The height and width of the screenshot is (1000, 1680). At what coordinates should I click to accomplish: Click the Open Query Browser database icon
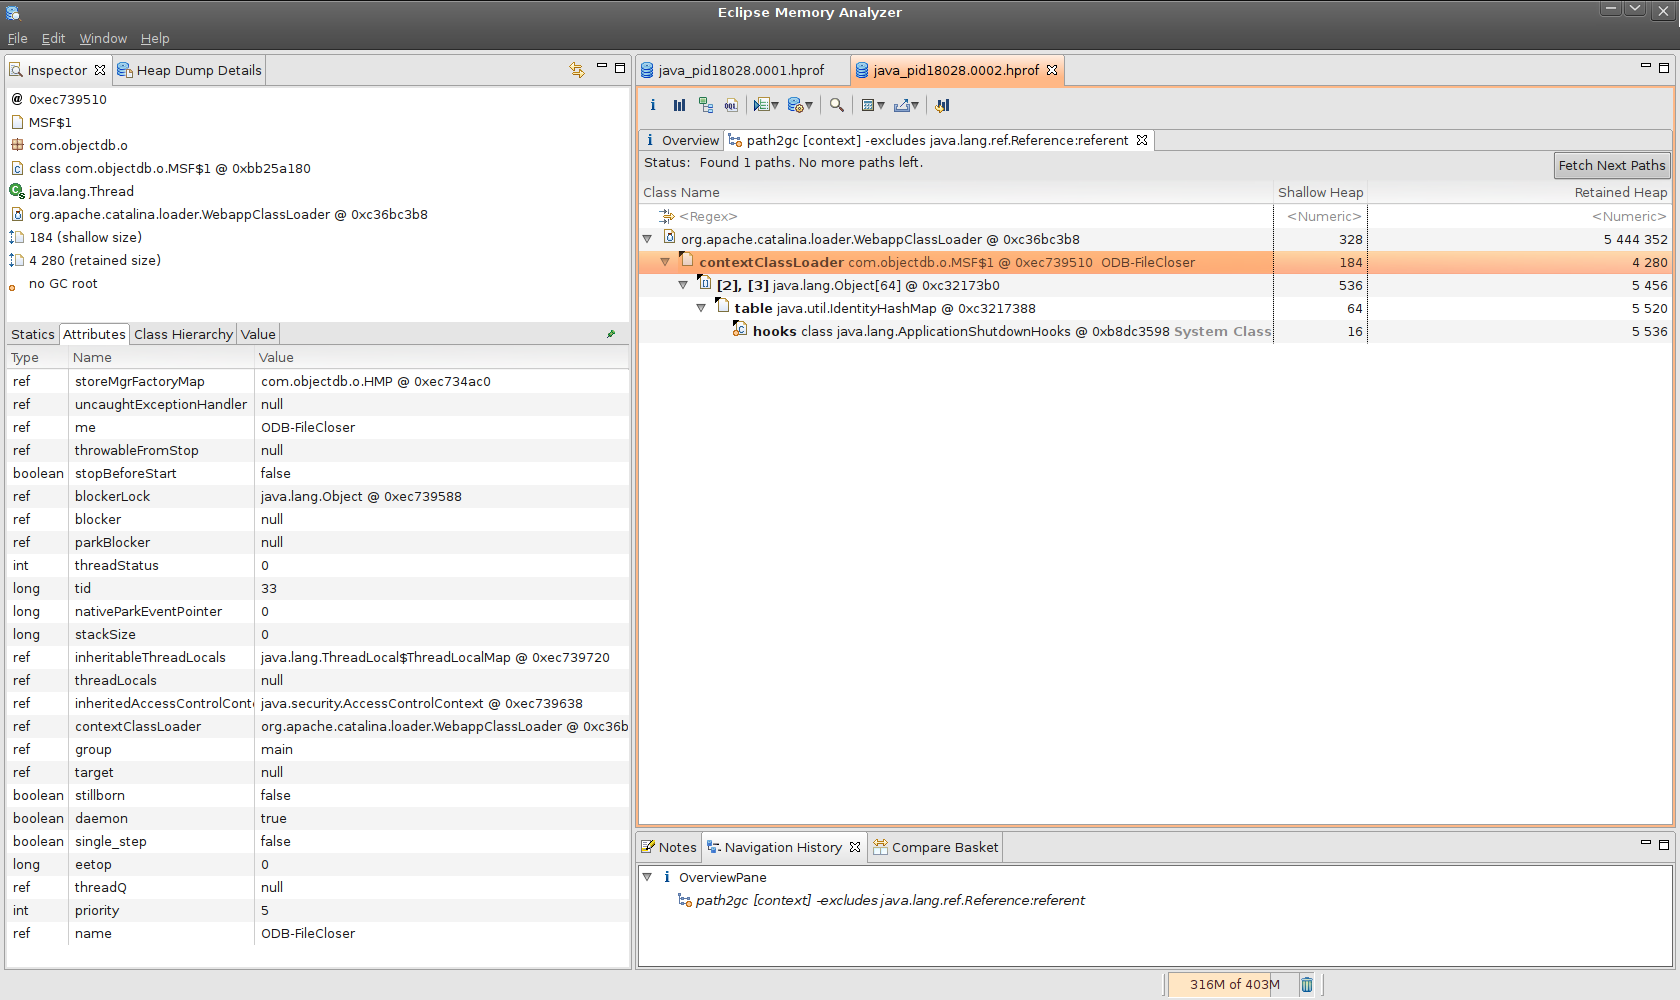(795, 105)
